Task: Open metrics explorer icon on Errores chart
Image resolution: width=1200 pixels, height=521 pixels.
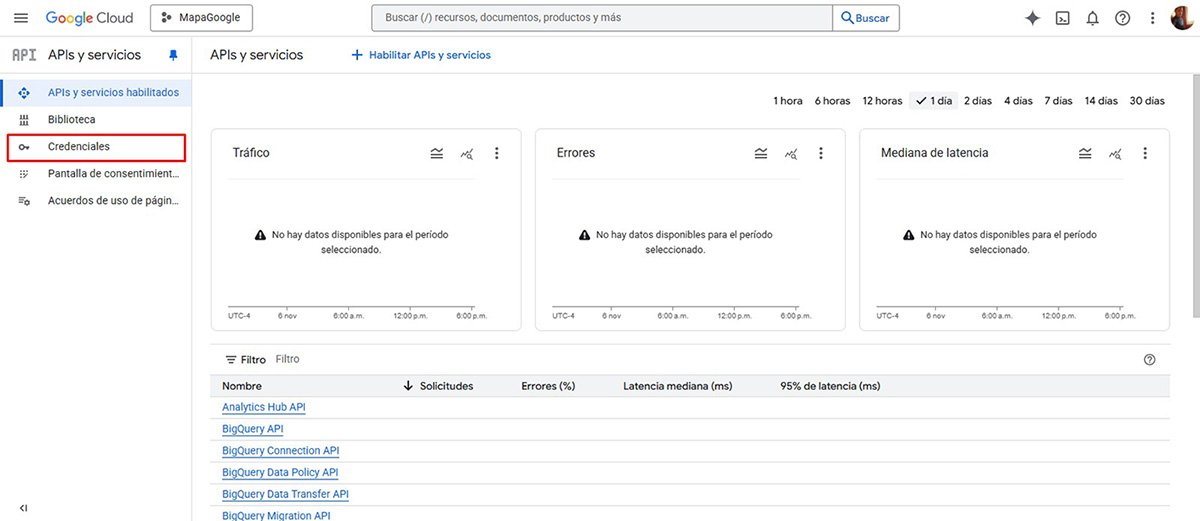Action: tap(791, 153)
